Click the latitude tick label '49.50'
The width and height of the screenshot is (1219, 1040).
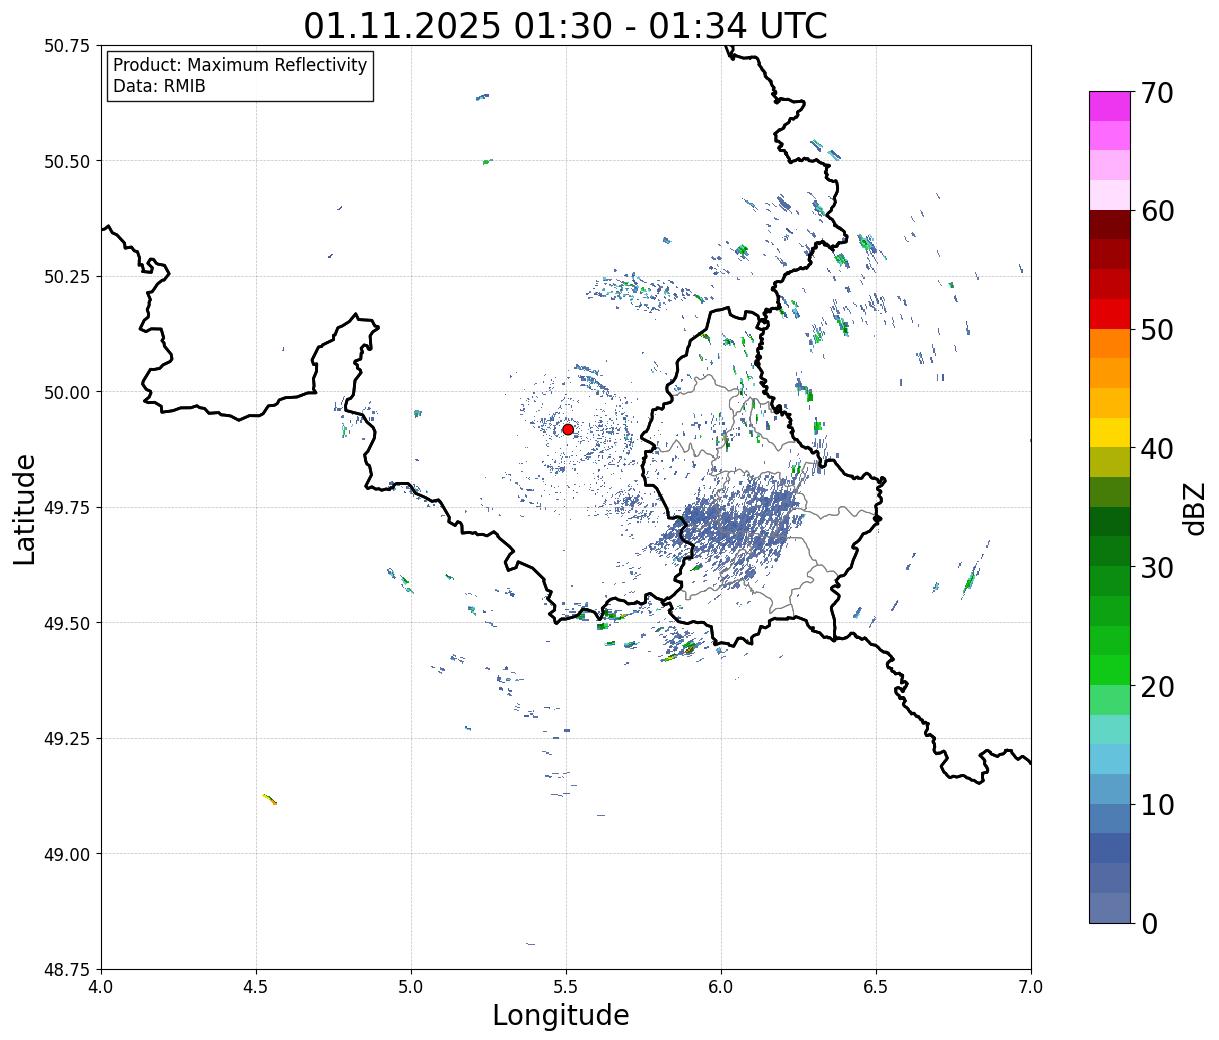click(x=67, y=623)
